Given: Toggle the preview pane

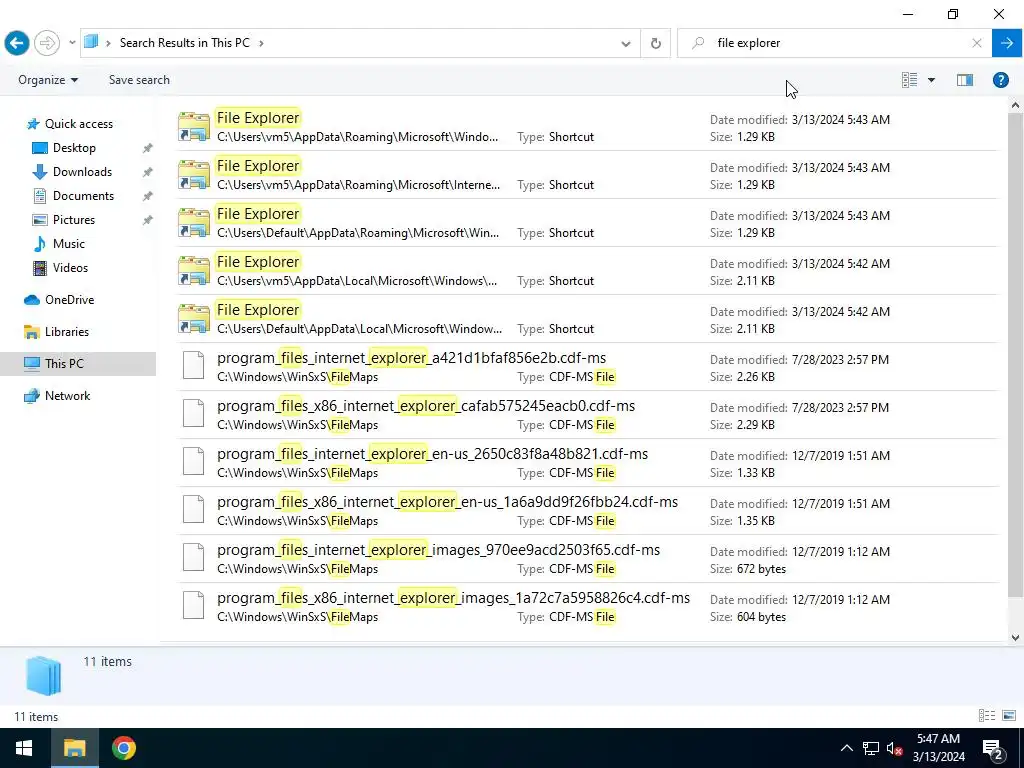Looking at the screenshot, I should click(x=965, y=80).
